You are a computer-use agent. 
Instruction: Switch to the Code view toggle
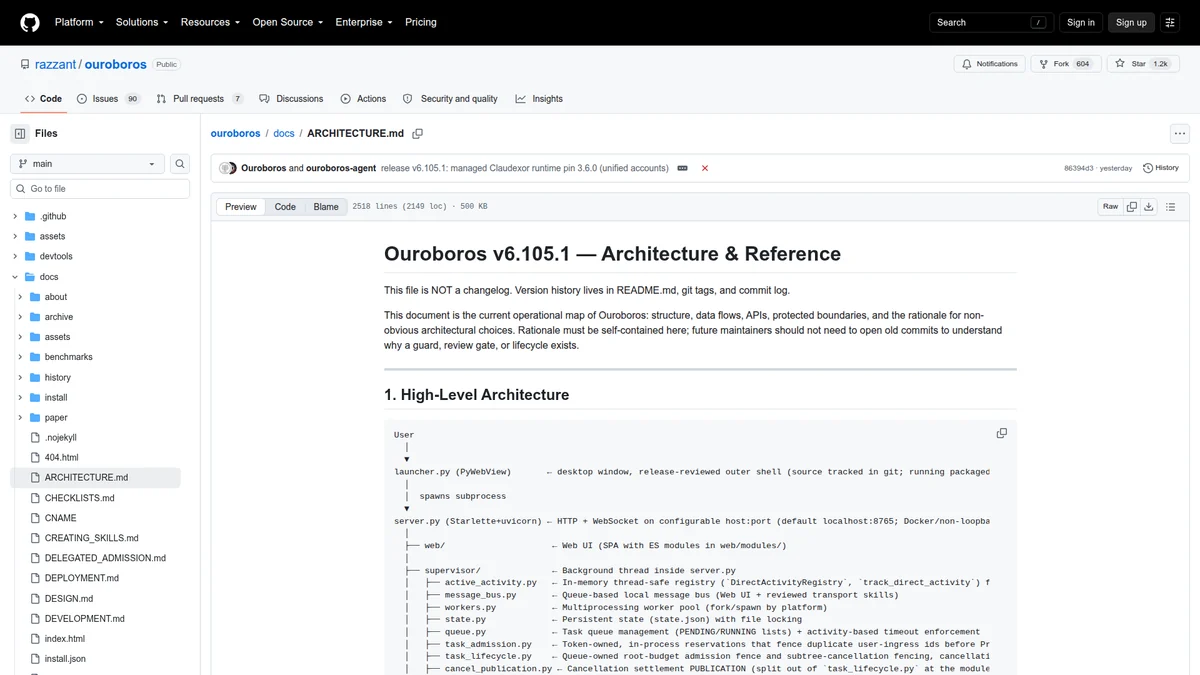(285, 207)
